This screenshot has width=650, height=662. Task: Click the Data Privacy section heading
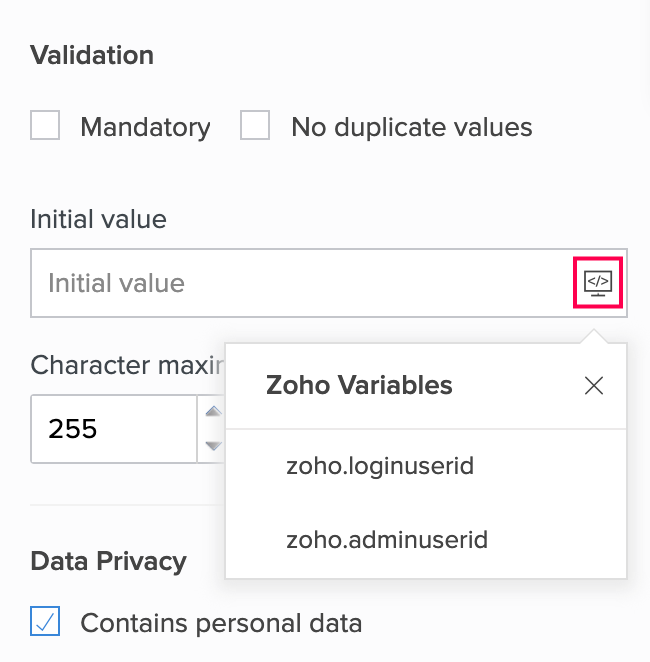coord(108,561)
